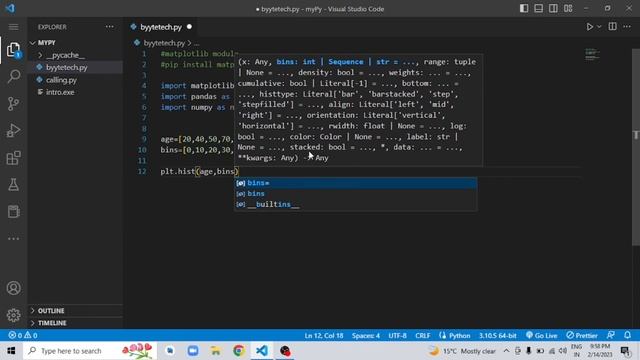Close byytetech.py tab via unsaved dot
This screenshot has height=360, width=640.
tap(189, 27)
